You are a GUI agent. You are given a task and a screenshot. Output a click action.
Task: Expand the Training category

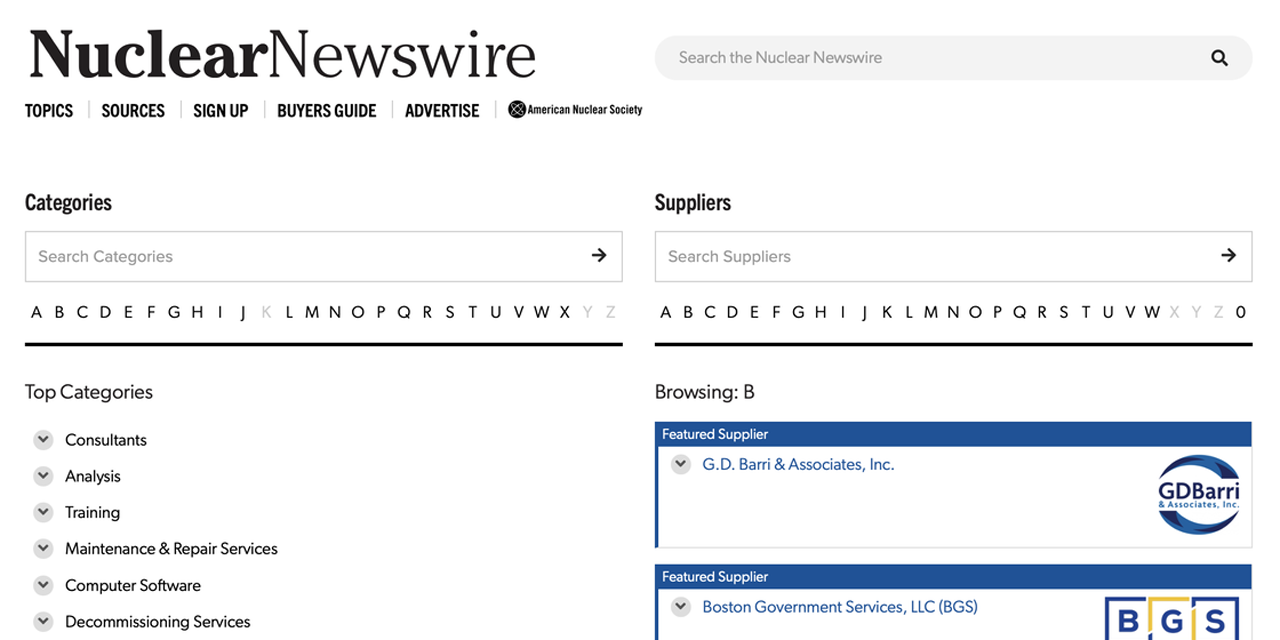(x=43, y=512)
